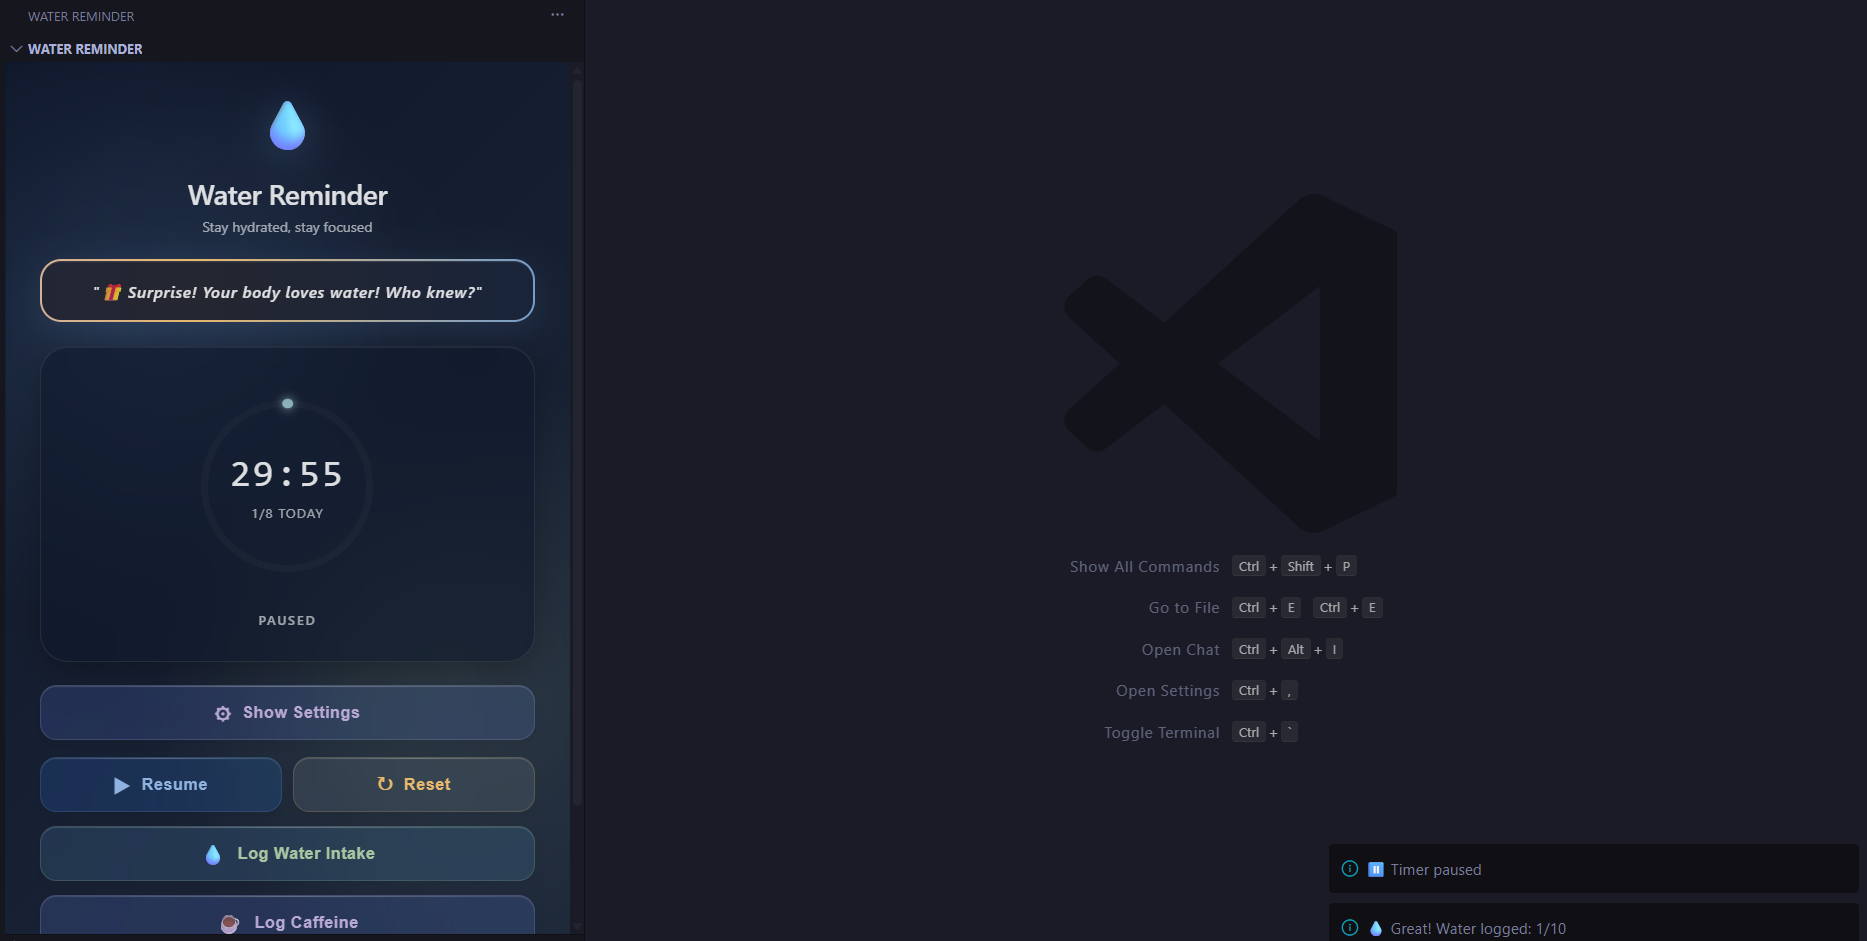This screenshot has width=1867, height=941.
Task: Click the Show All Commands shortcut label
Action: tap(1145, 567)
